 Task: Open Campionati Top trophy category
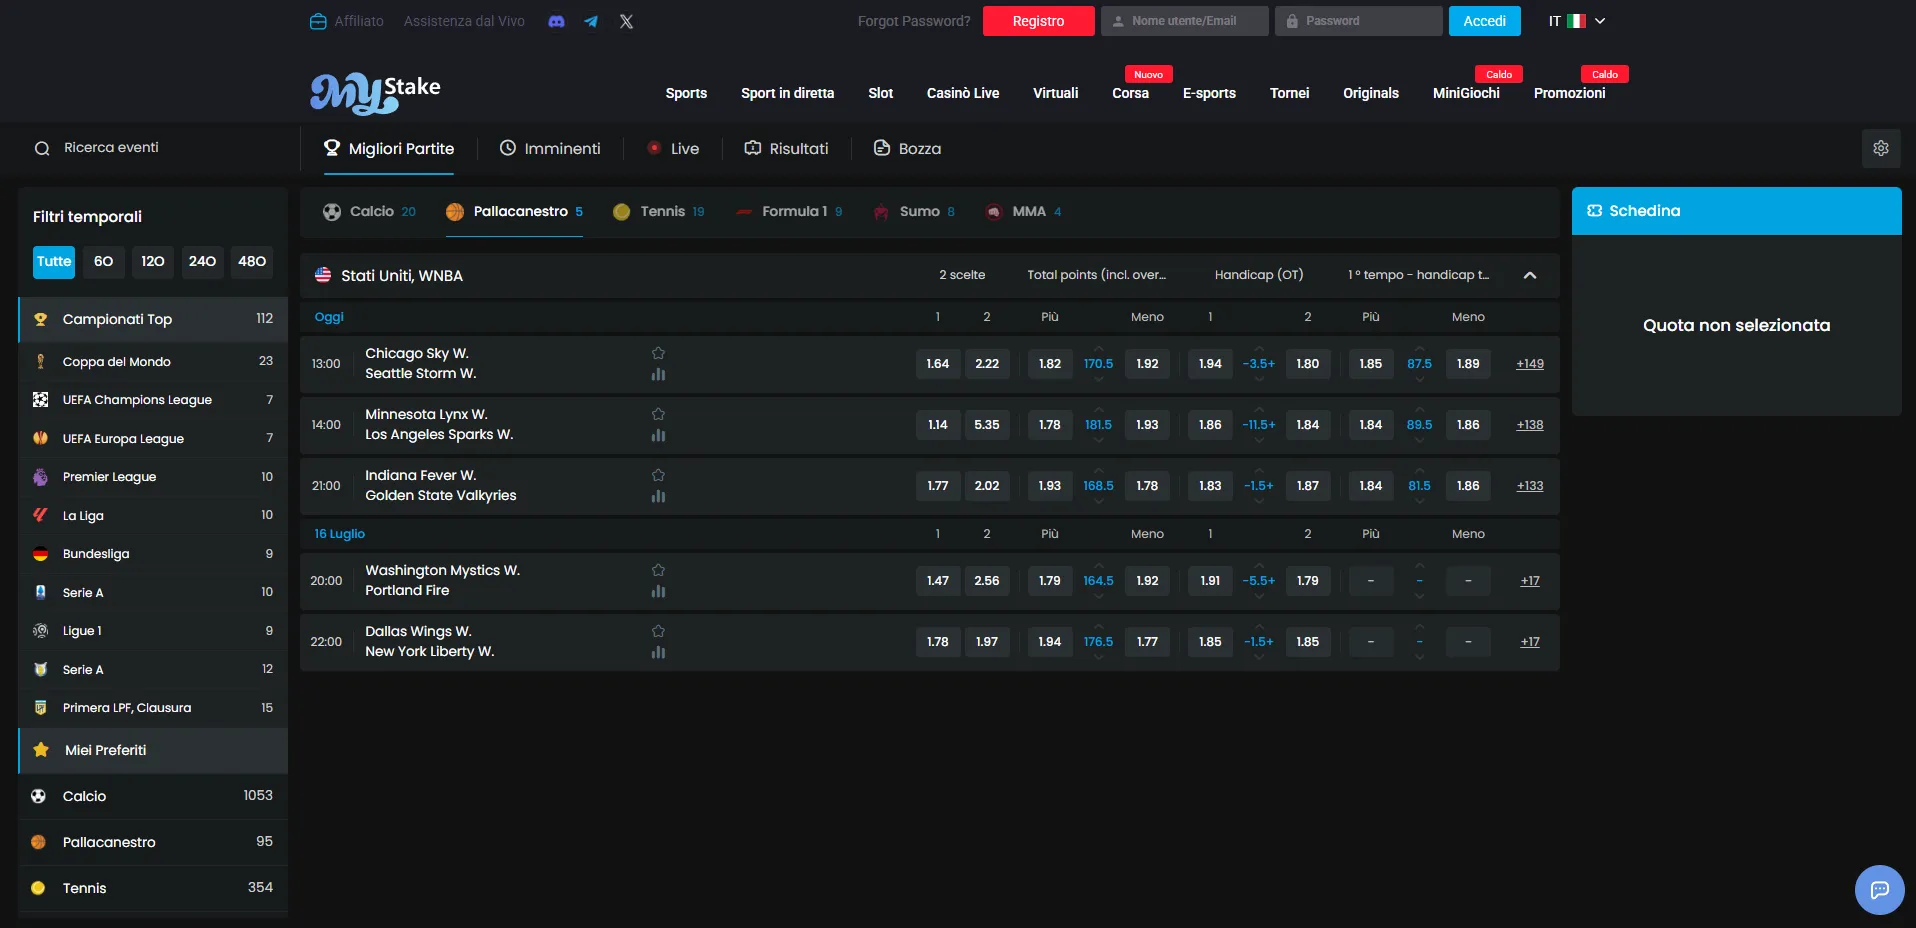click(153, 319)
